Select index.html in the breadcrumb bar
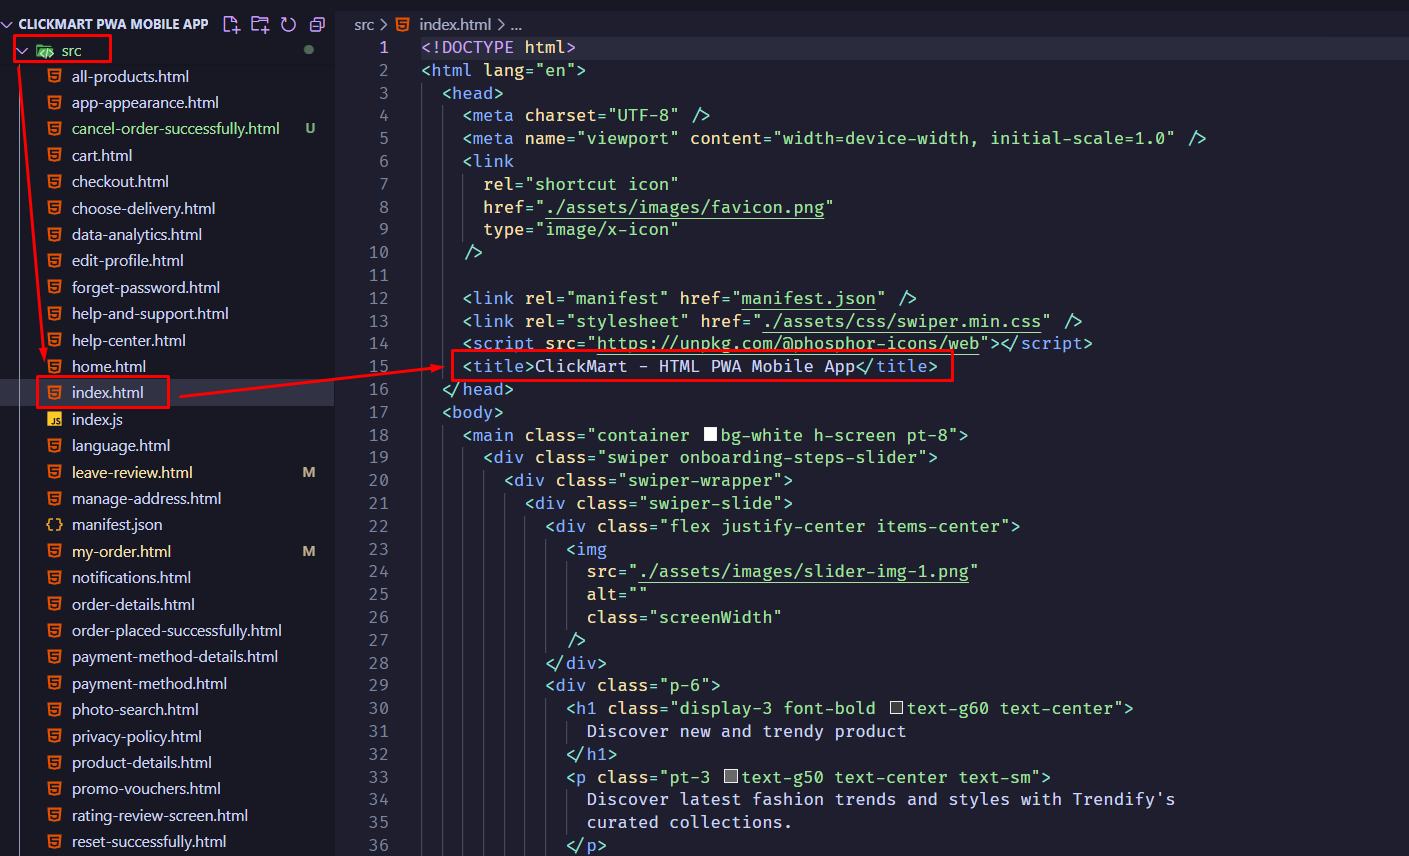 (x=455, y=24)
